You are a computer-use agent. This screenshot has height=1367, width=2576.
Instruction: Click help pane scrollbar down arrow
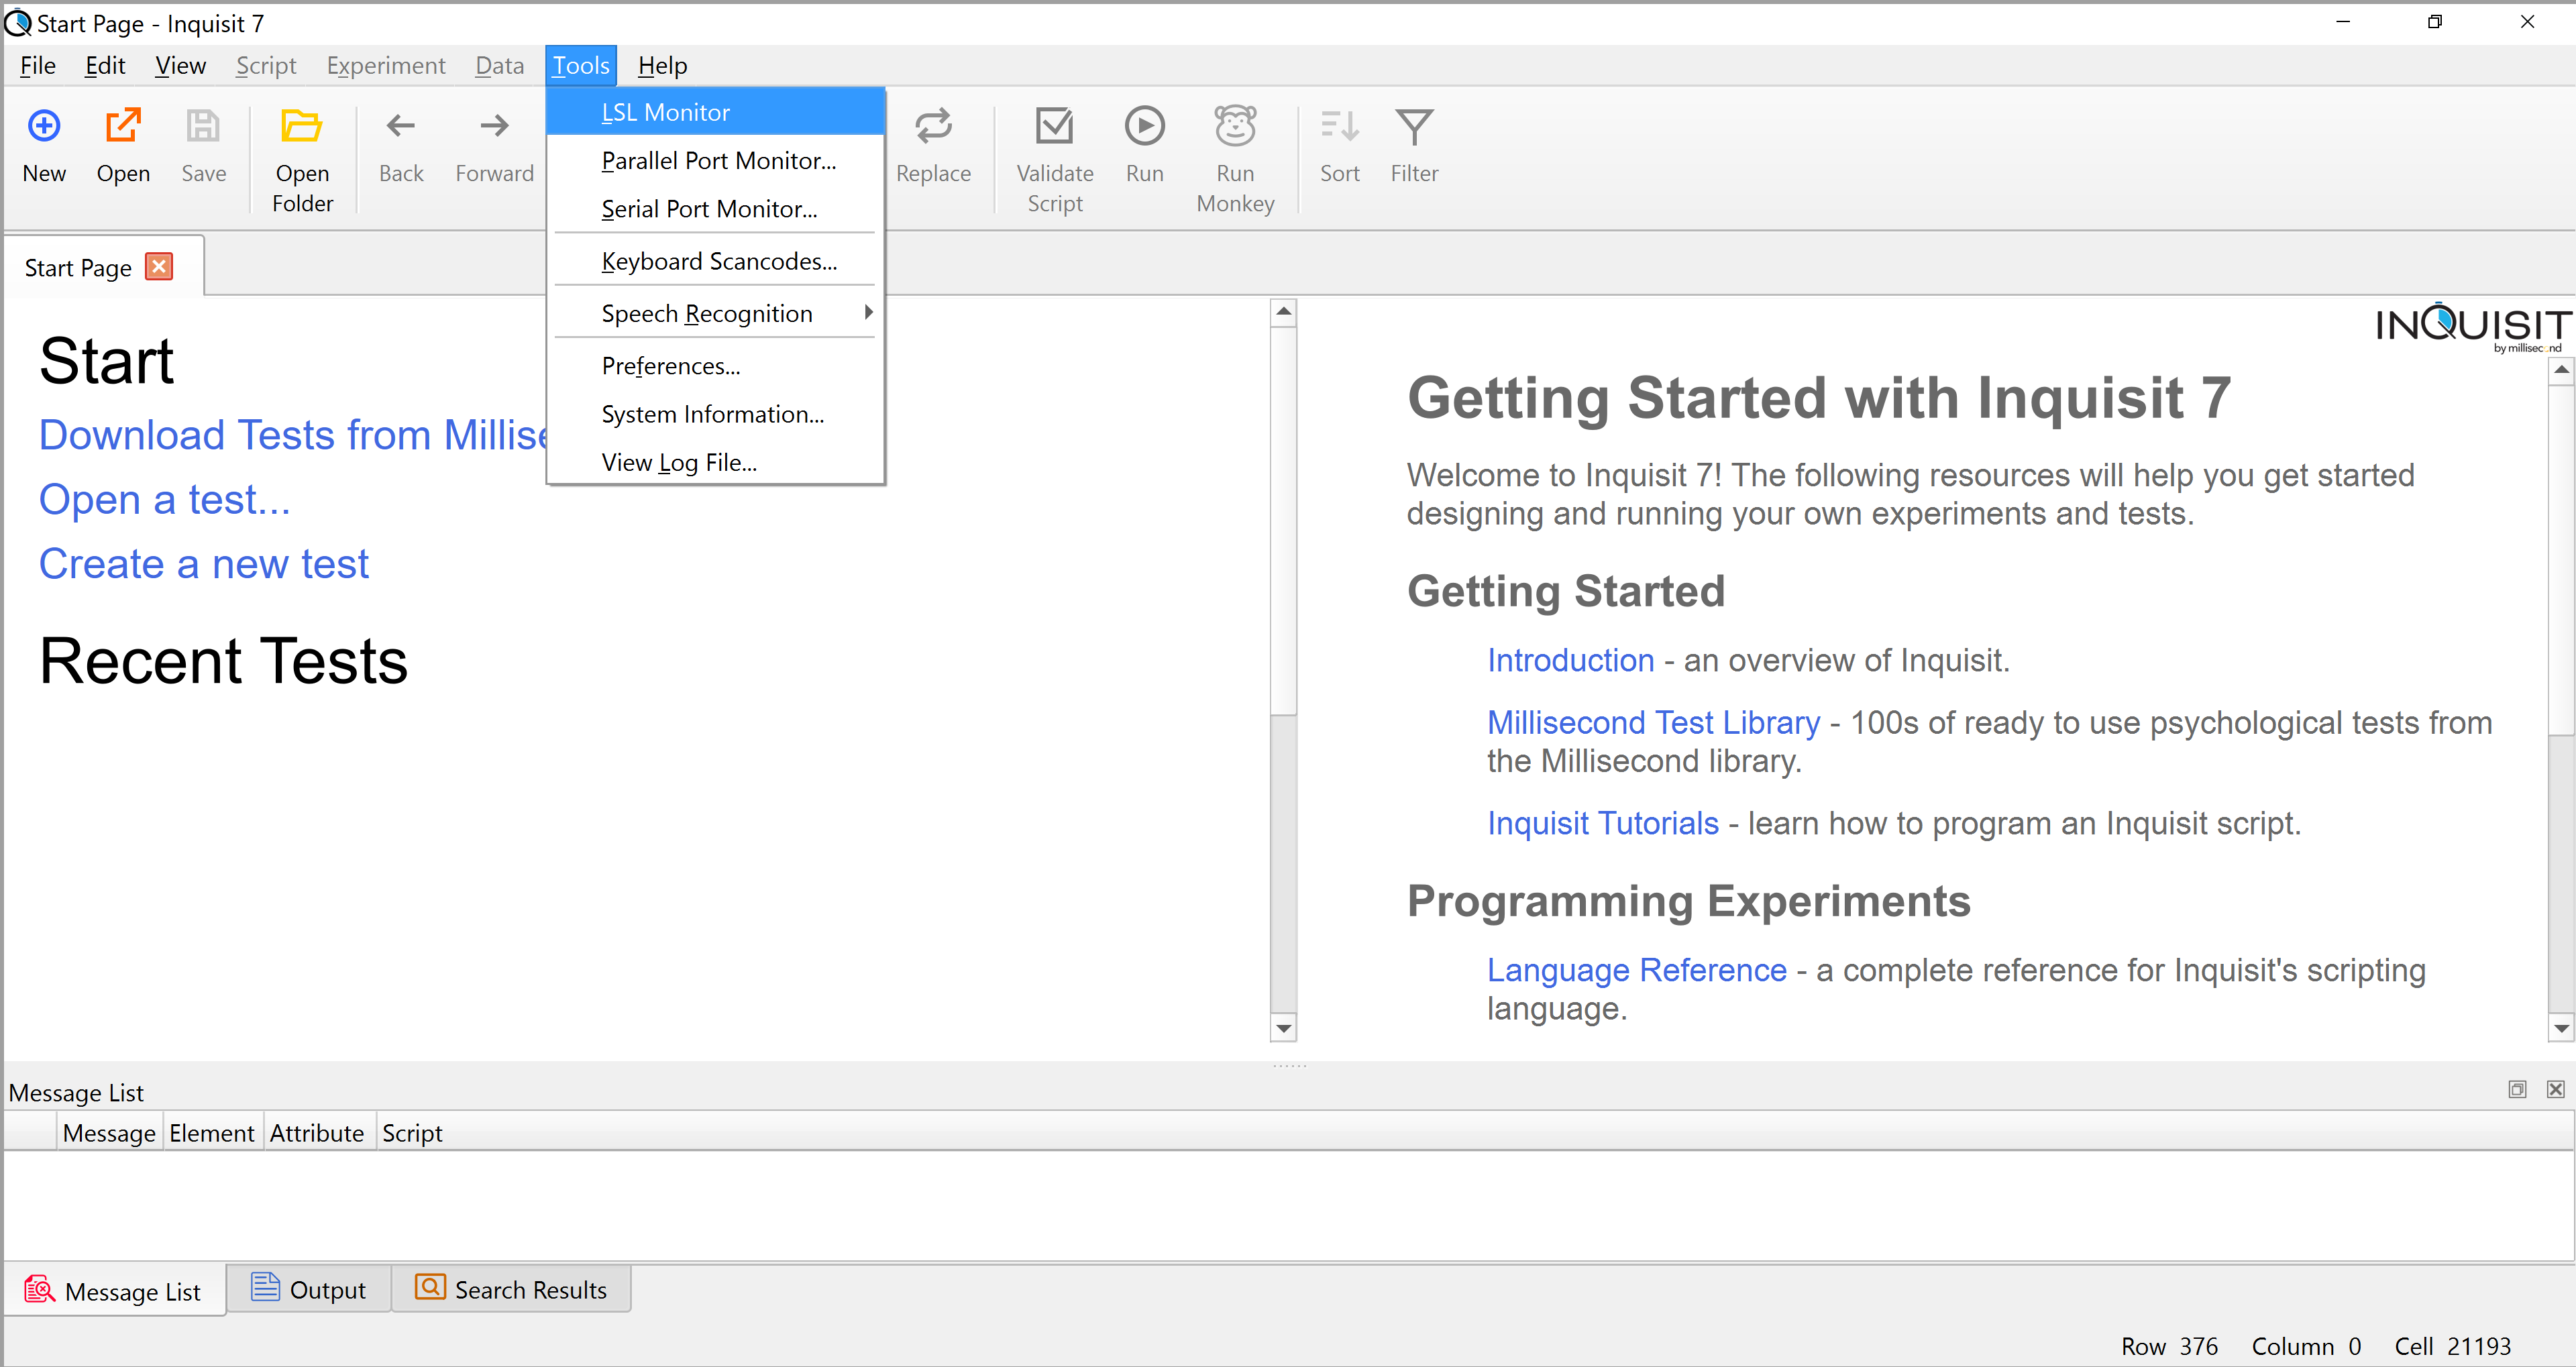[x=2560, y=1028]
